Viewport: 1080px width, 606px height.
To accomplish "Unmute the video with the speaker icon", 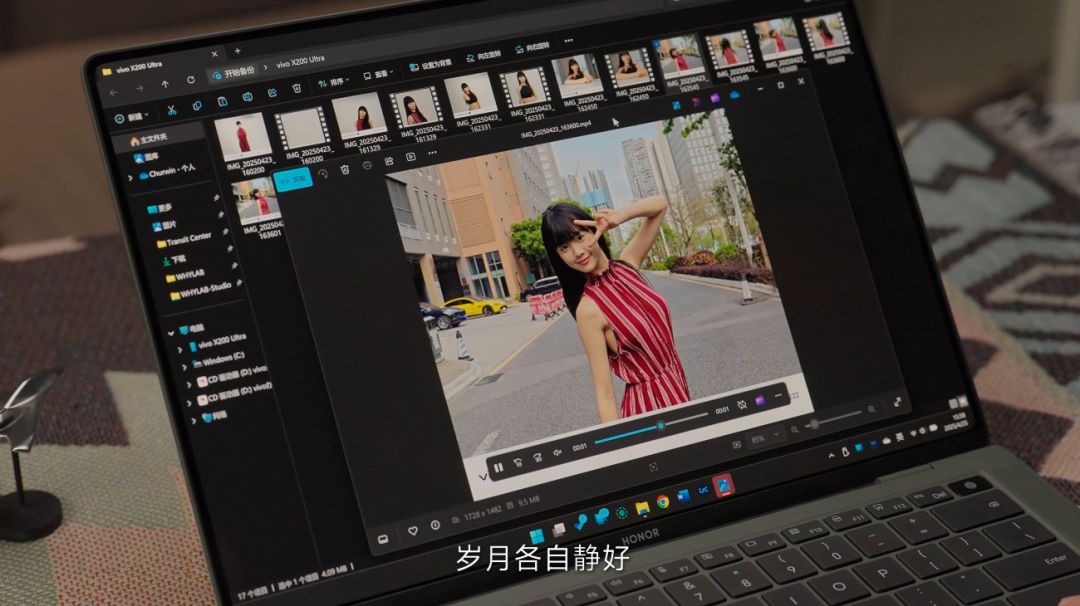I will point(557,452).
